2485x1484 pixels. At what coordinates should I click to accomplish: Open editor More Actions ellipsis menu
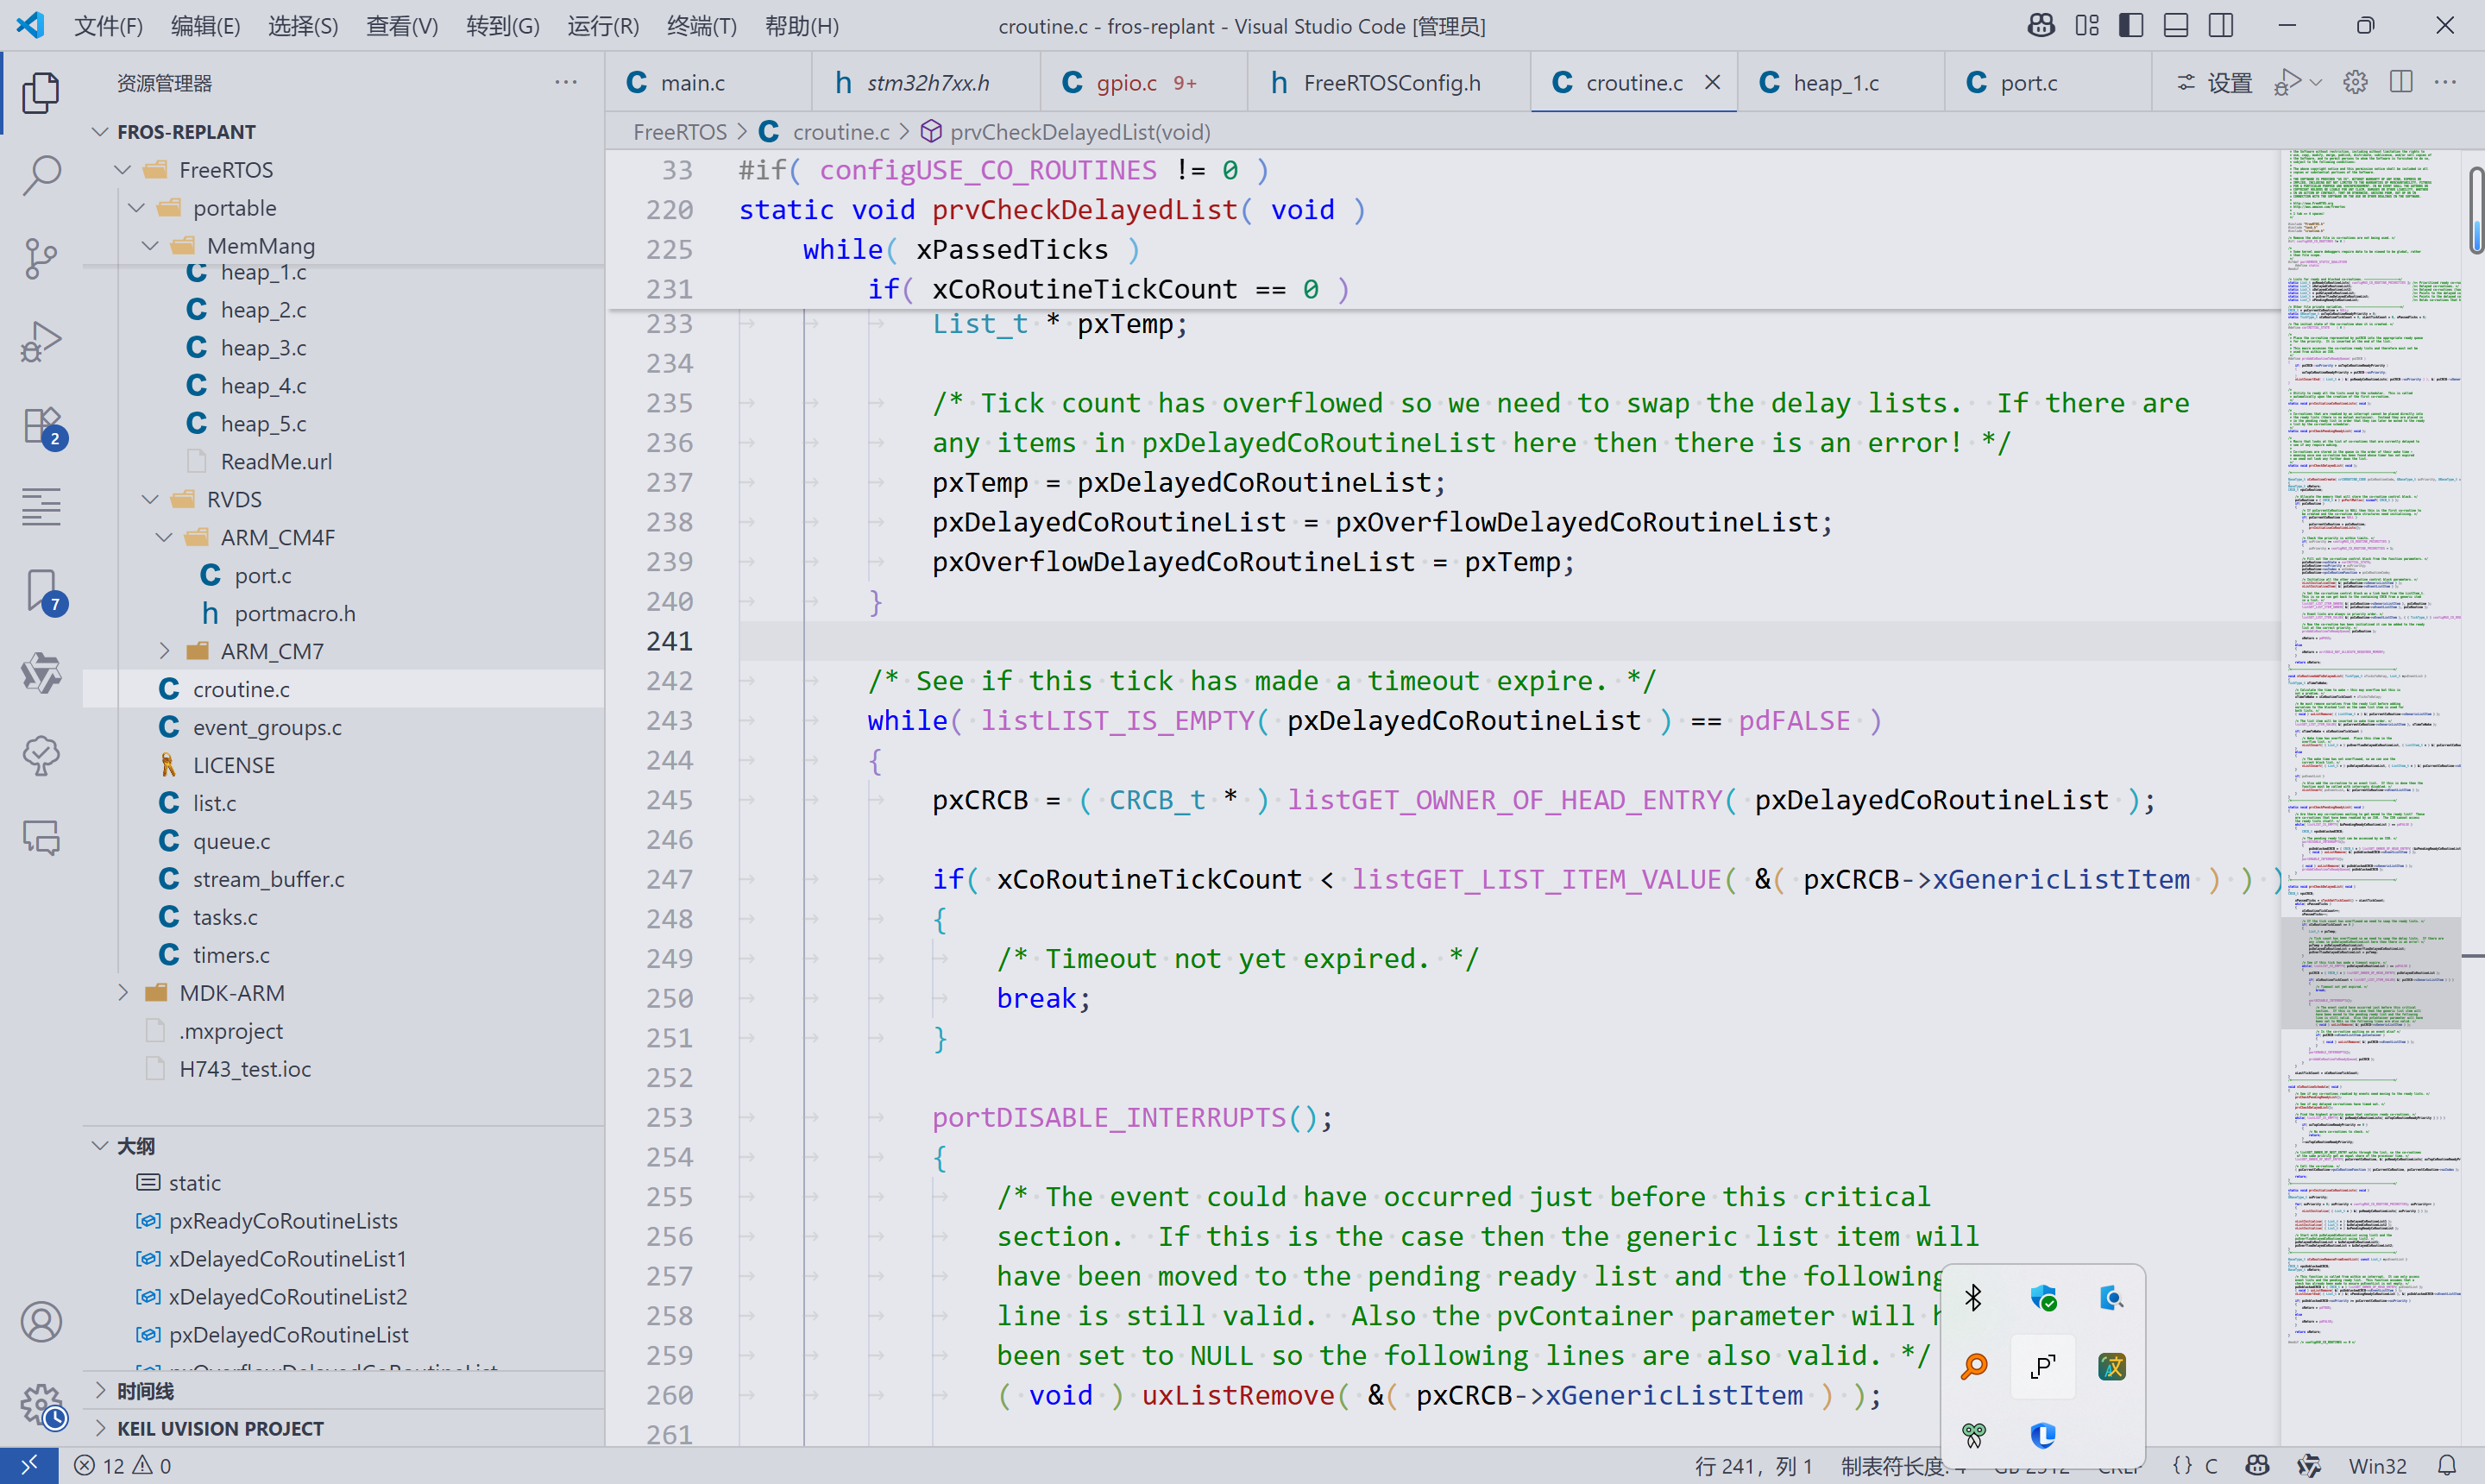[x=2445, y=82]
